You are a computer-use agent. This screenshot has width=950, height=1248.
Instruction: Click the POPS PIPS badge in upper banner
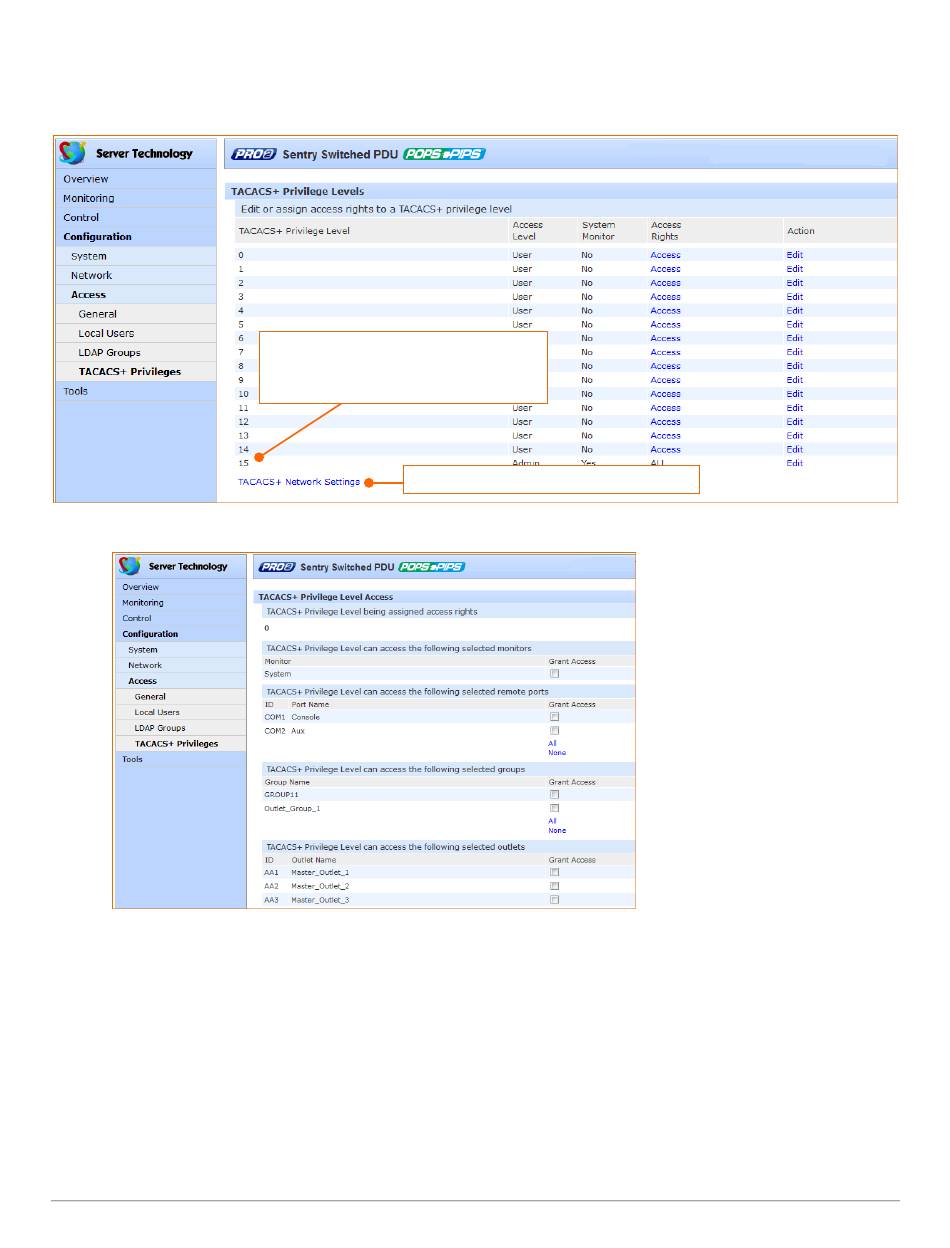pyautogui.click(x=443, y=154)
